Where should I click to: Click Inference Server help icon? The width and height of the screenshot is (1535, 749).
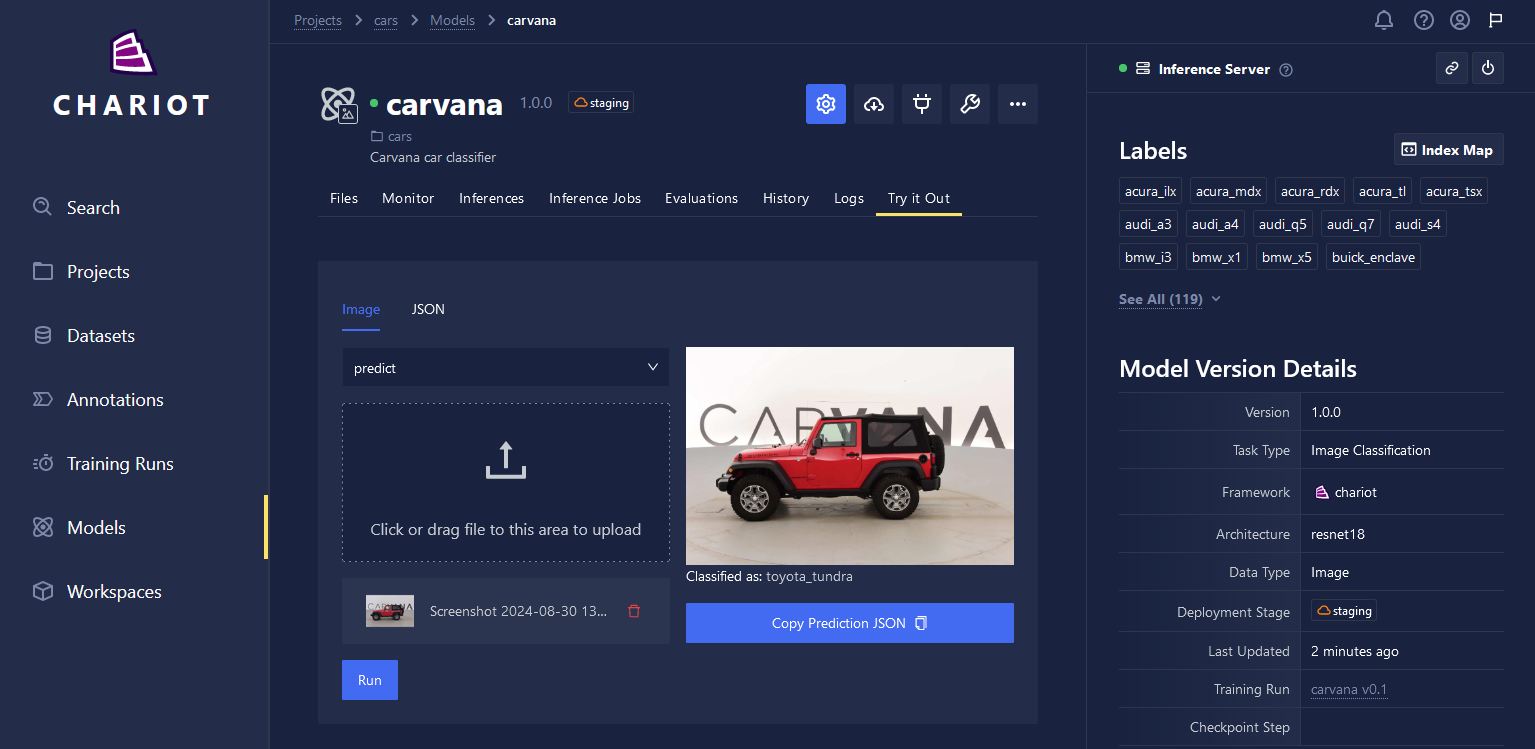point(1287,70)
